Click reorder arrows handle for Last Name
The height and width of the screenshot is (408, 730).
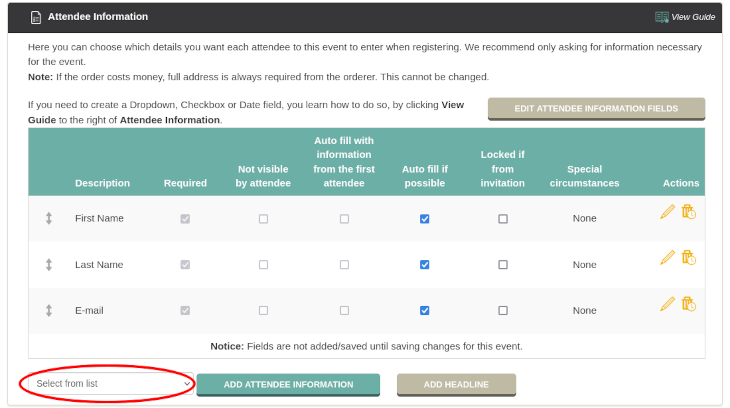point(49,265)
